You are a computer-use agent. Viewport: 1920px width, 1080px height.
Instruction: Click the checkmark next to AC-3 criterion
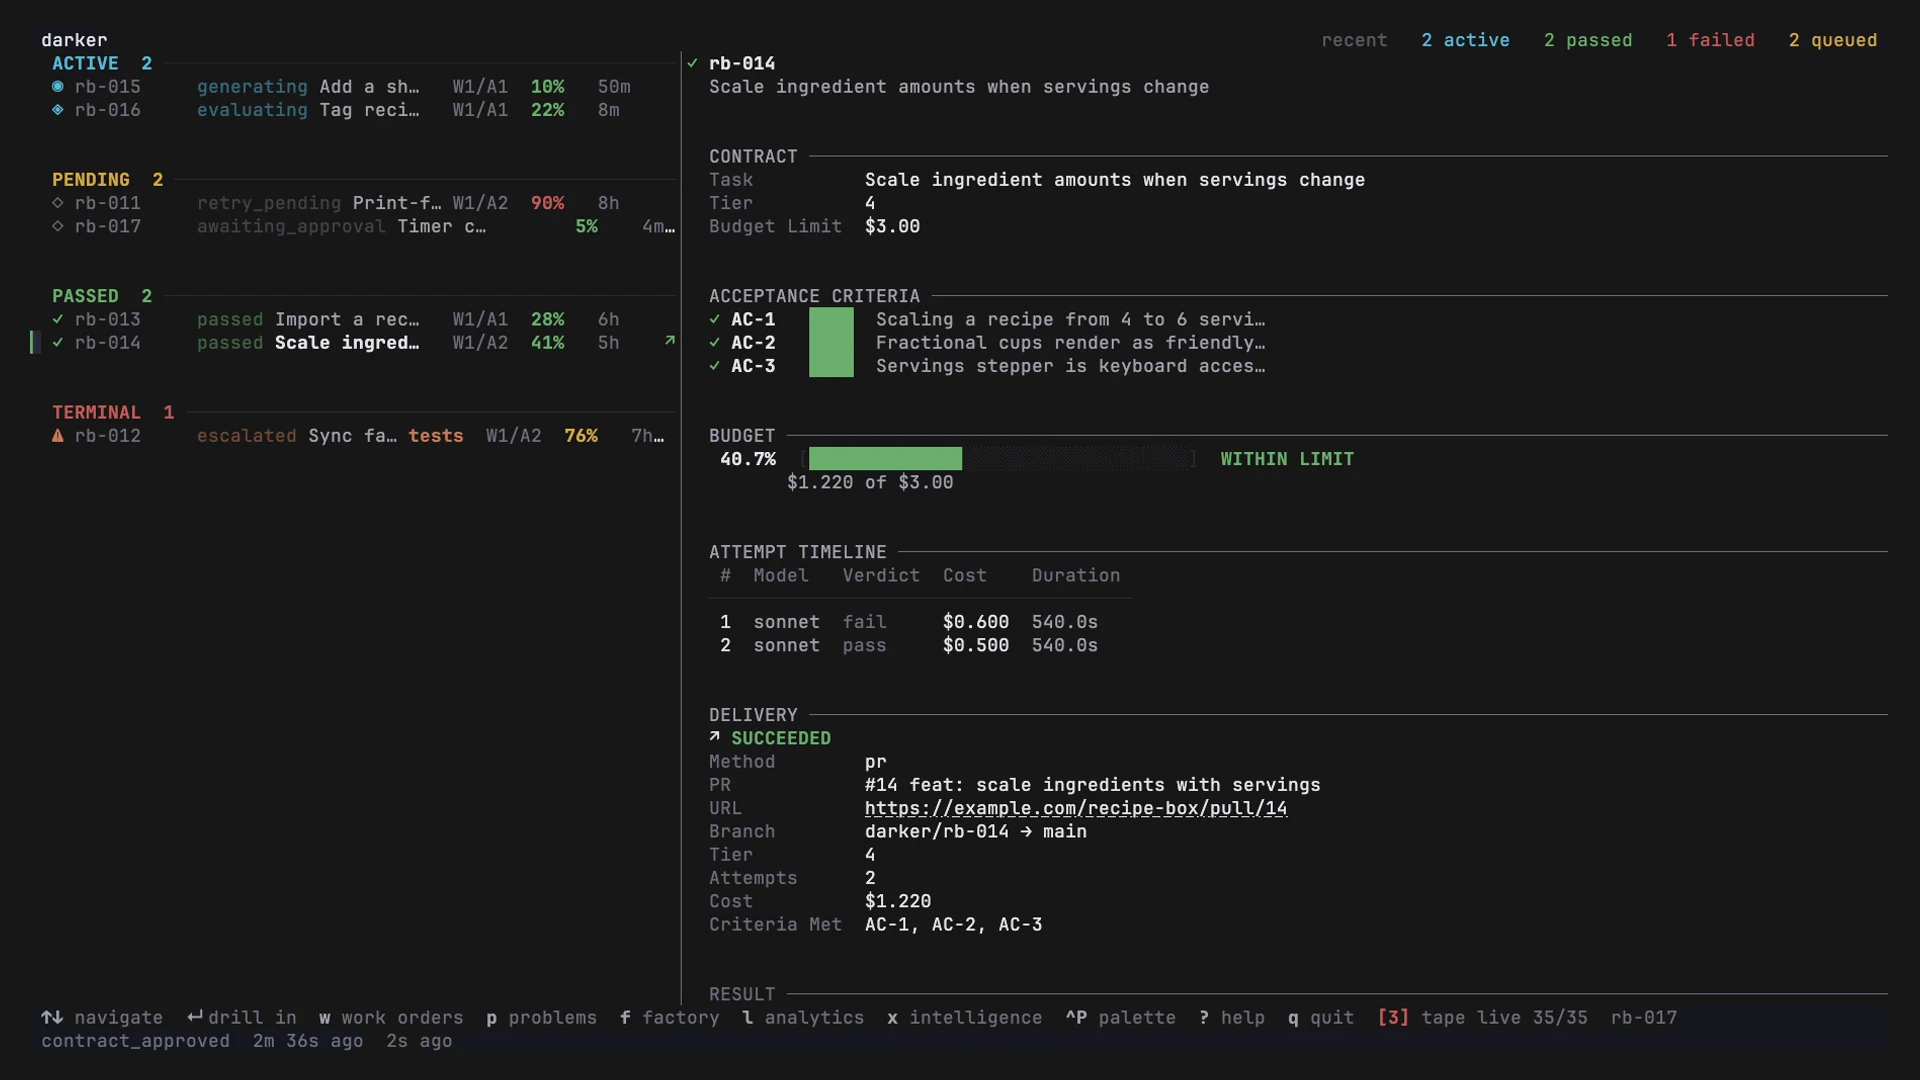pyautogui.click(x=715, y=366)
